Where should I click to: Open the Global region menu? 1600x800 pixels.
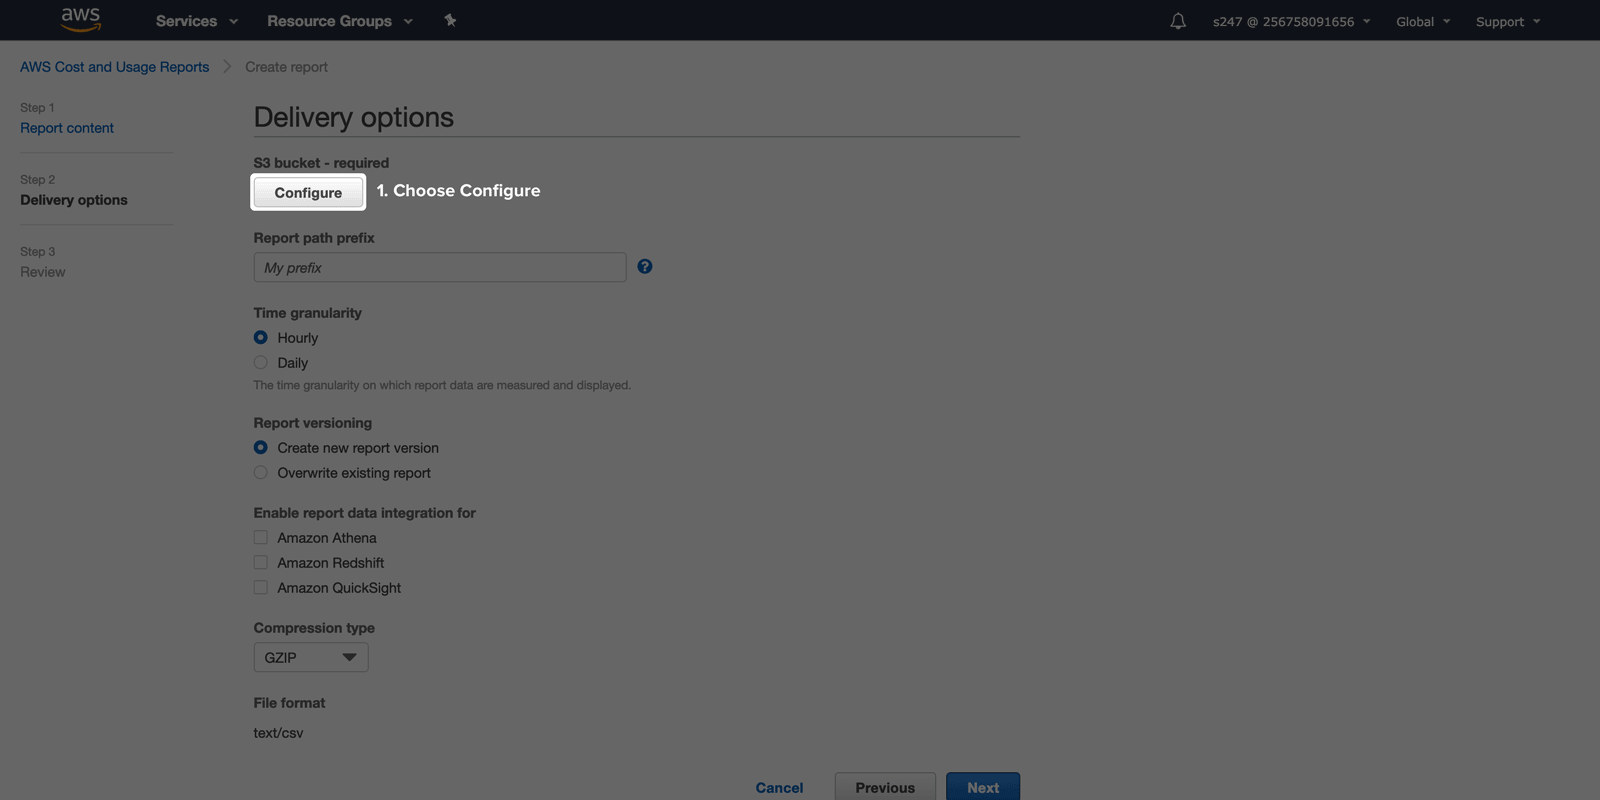[x=1422, y=21]
